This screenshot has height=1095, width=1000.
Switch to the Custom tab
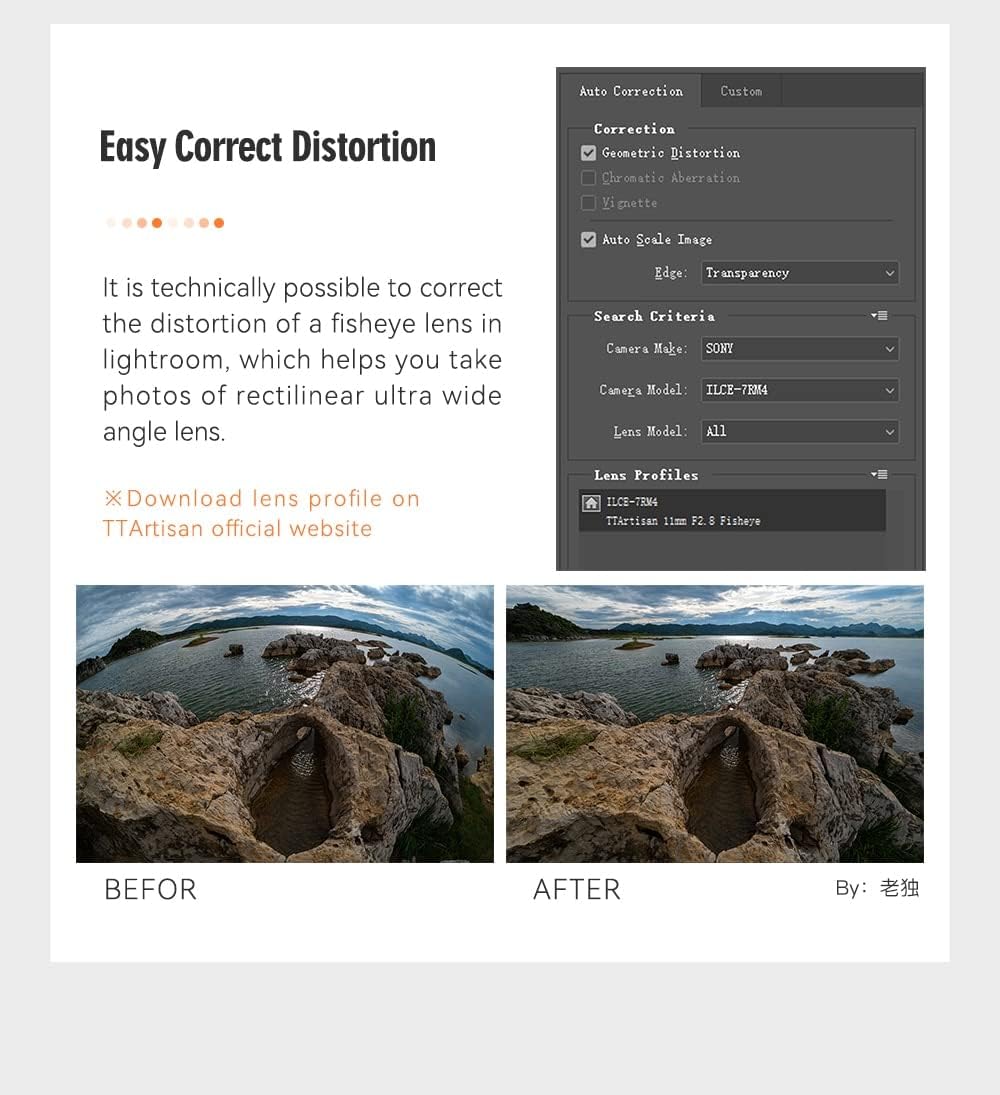pos(741,91)
